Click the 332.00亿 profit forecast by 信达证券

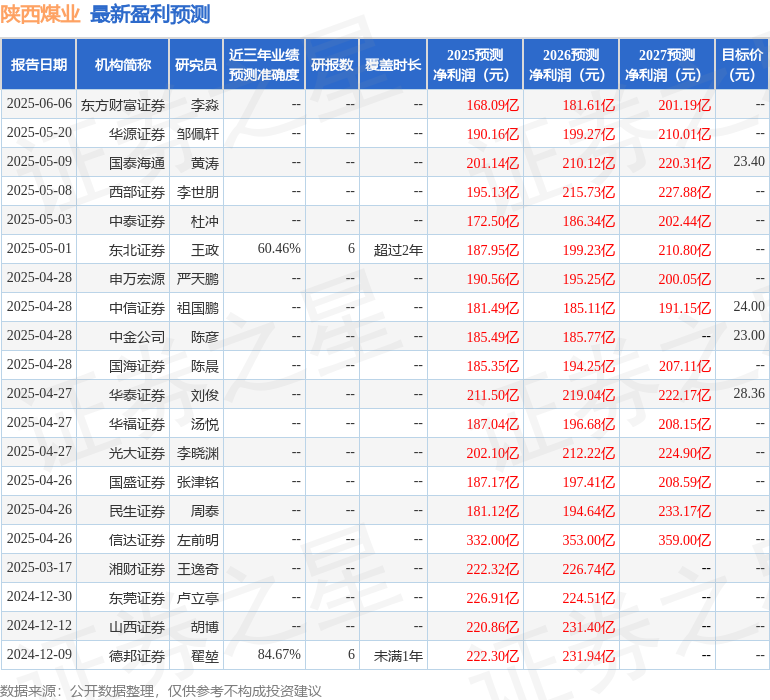(x=492, y=540)
